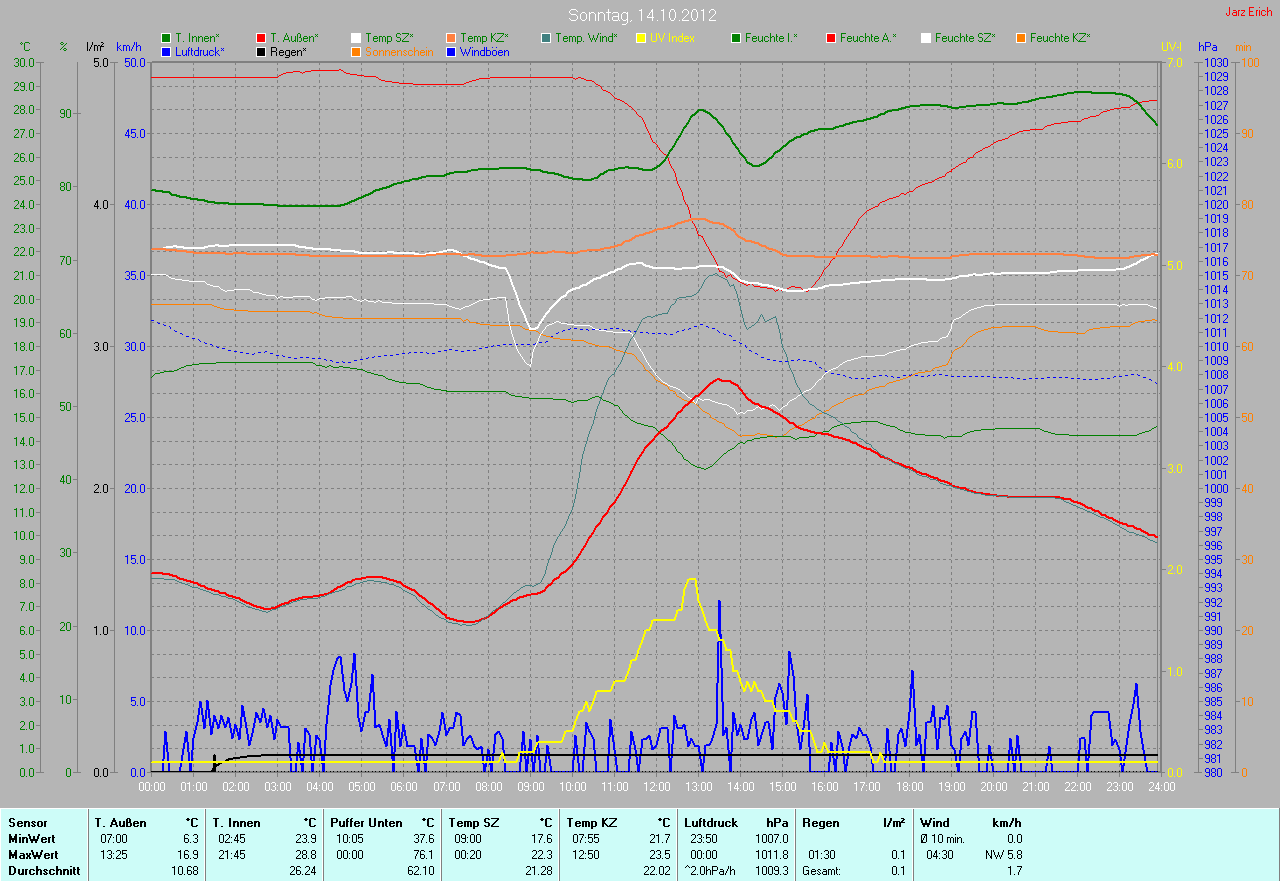Screen dimensions: 1280x881
Task: Select the Temp SZ* legend label
Action: click(x=389, y=38)
